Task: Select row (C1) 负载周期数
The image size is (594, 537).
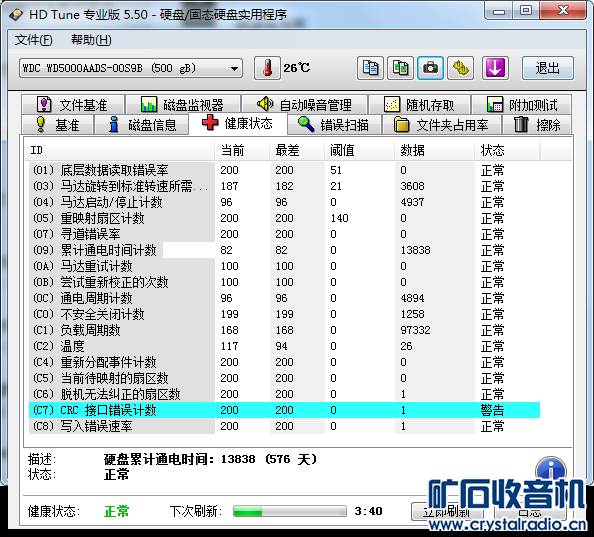Action: pos(284,330)
